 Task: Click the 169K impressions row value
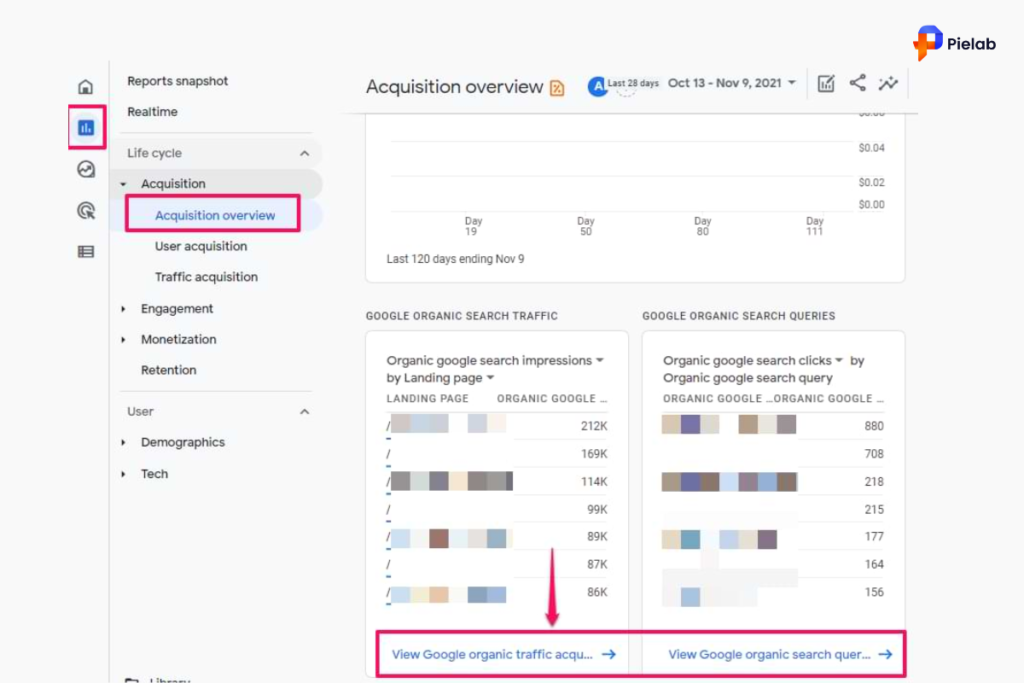coord(594,454)
